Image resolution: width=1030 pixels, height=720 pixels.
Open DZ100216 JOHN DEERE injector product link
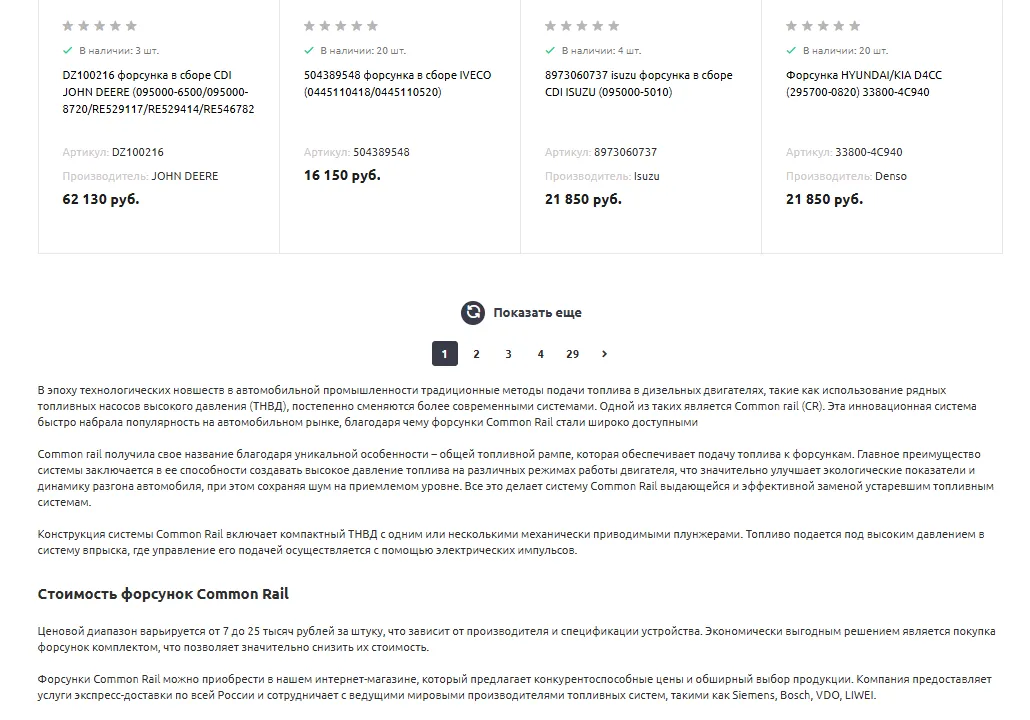158,92
